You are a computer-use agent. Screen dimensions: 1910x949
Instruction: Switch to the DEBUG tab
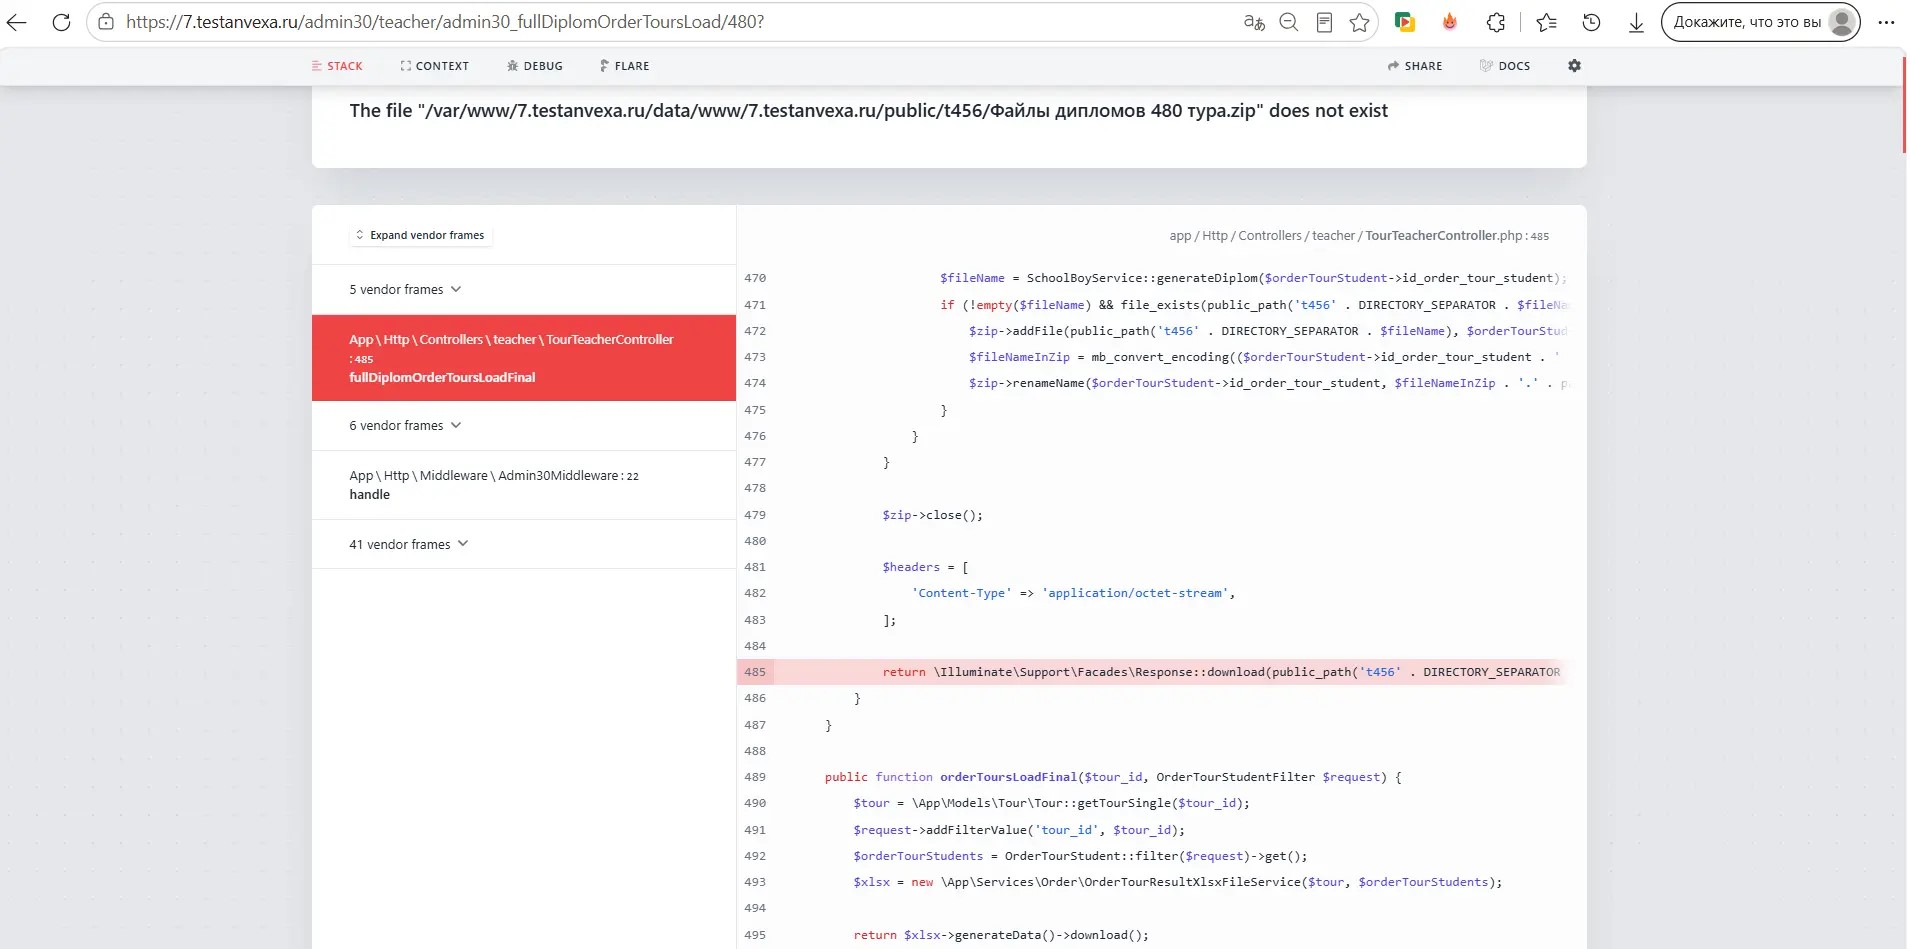click(535, 66)
